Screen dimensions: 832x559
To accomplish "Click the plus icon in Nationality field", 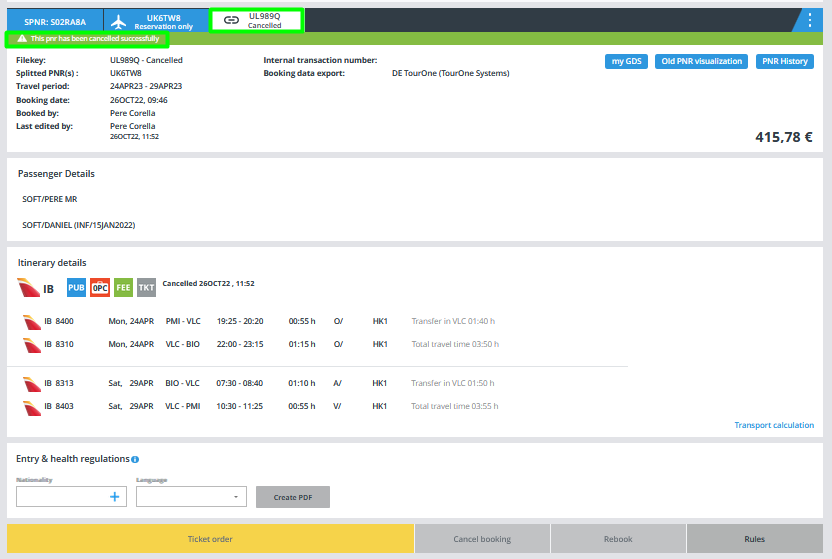I will 115,497.
